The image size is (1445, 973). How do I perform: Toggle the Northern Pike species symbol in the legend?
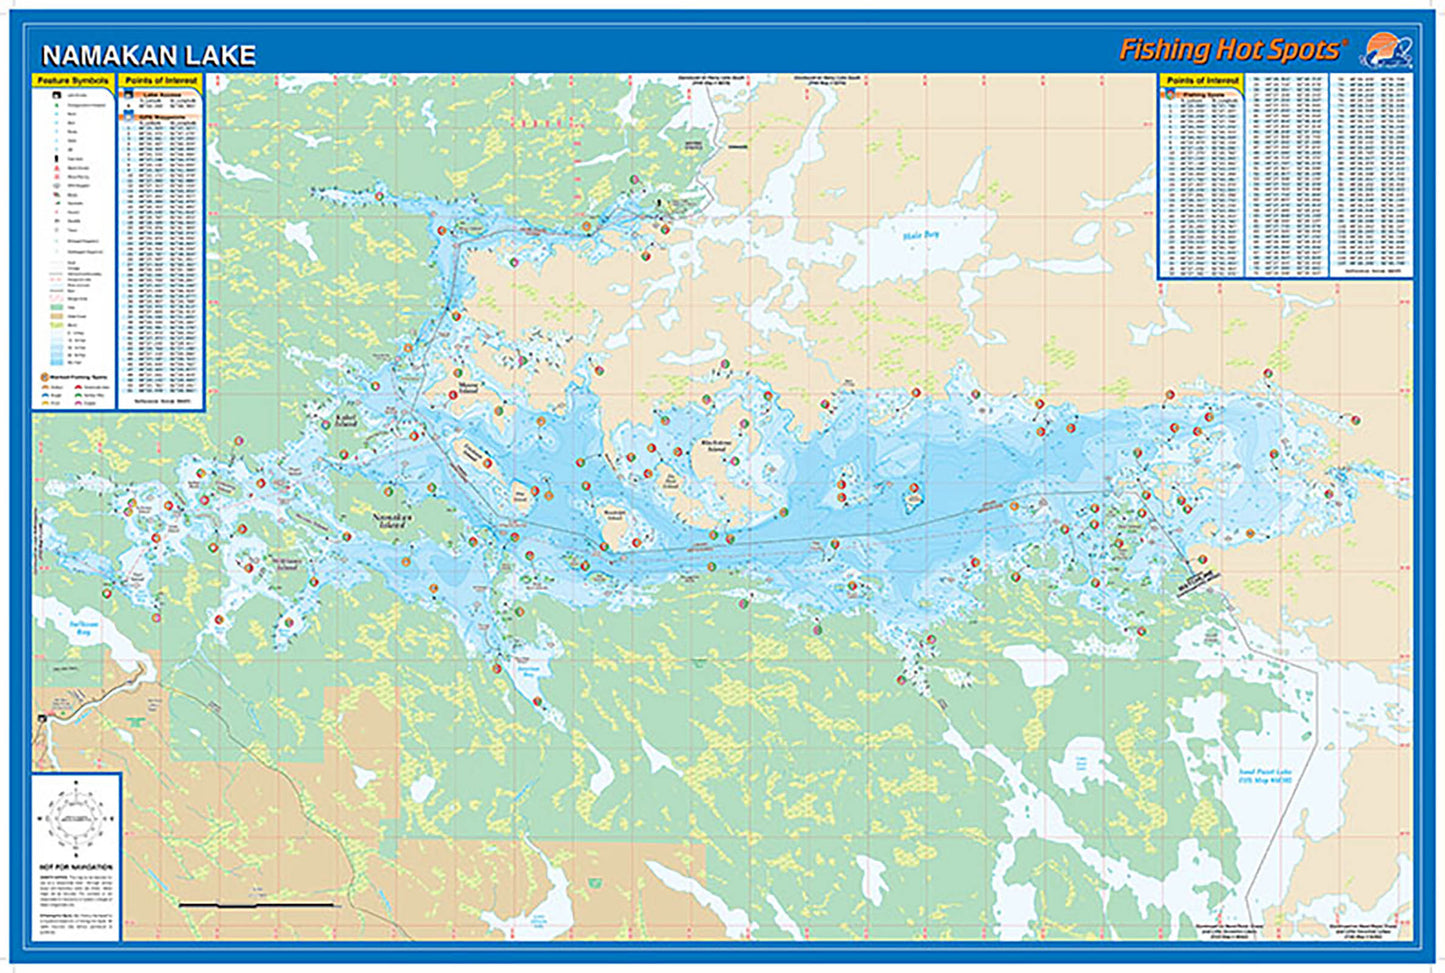pyautogui.click(x=78, y=395)
